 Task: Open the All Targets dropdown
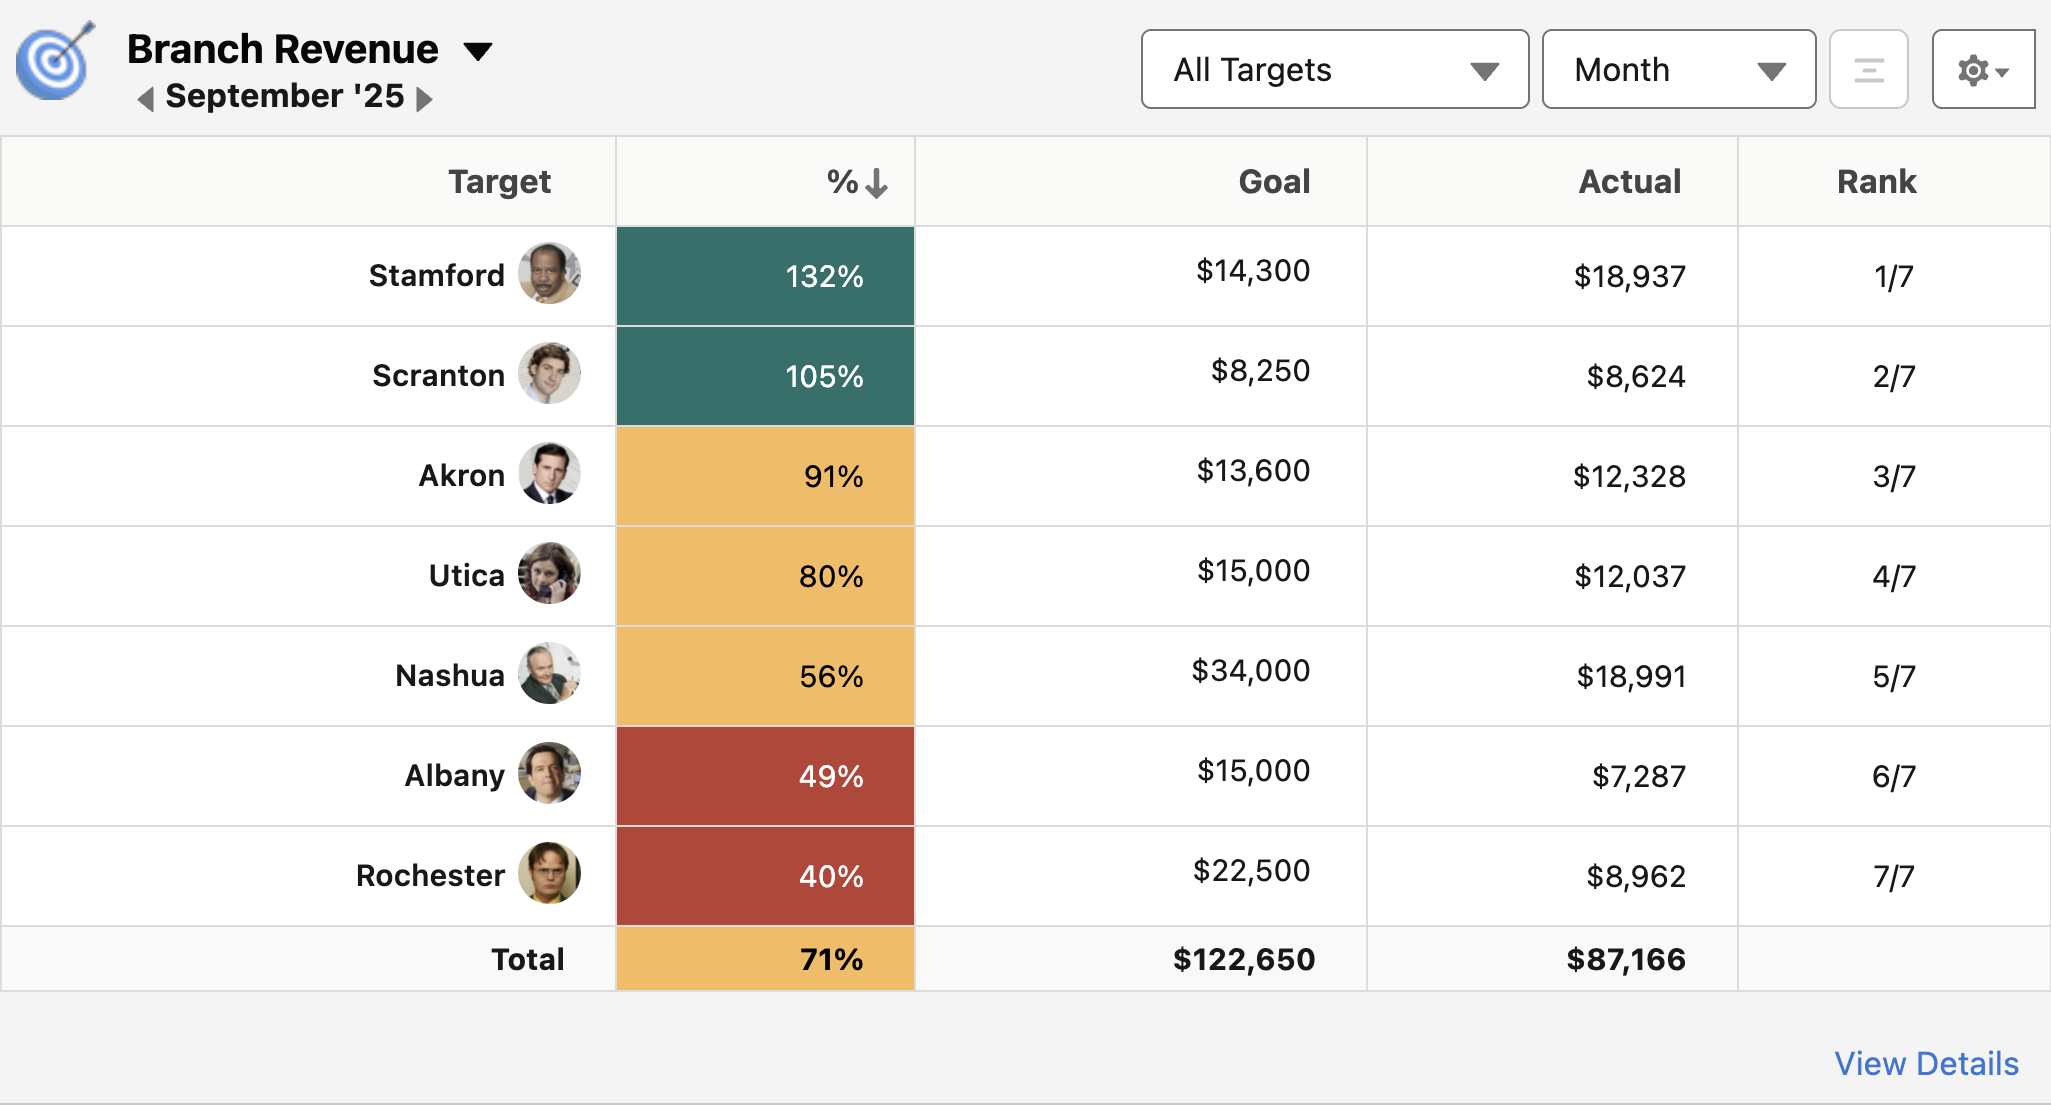(x=1334, y=69)
